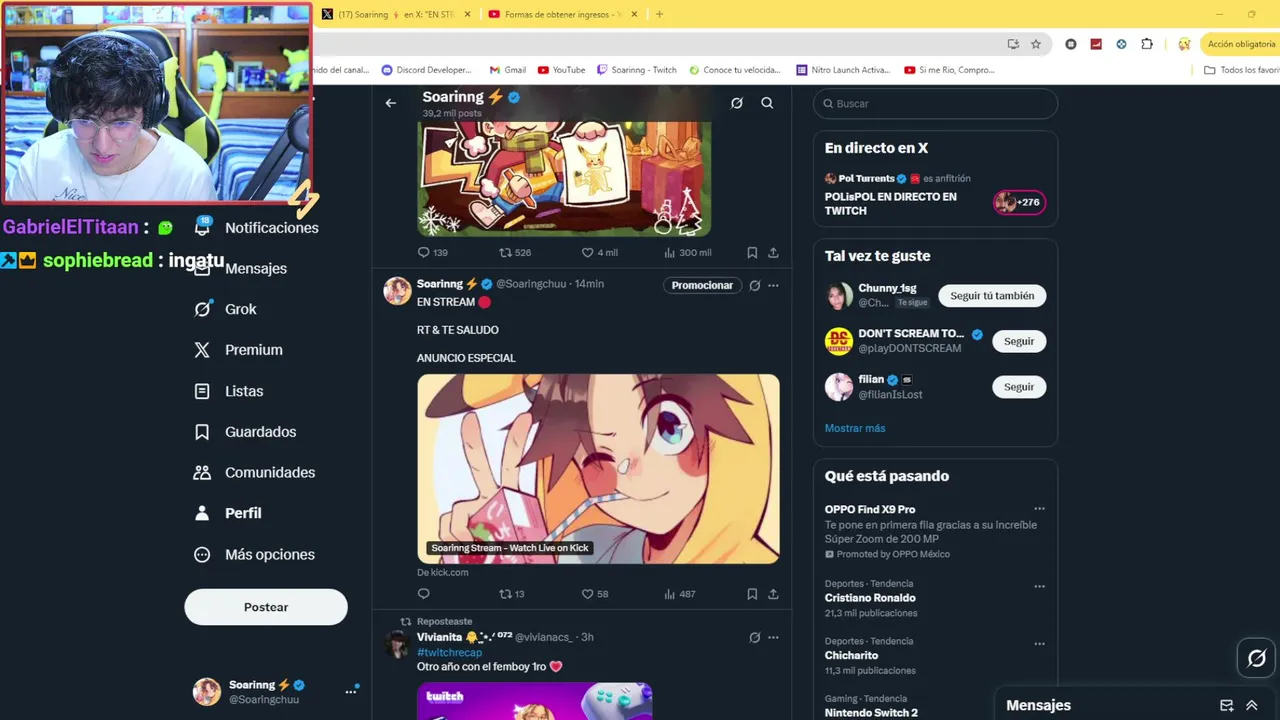Reply to the EN STREAM post
Image resolution: width=1280 pixels, height=720 pixels.
[x=423, y=594]
